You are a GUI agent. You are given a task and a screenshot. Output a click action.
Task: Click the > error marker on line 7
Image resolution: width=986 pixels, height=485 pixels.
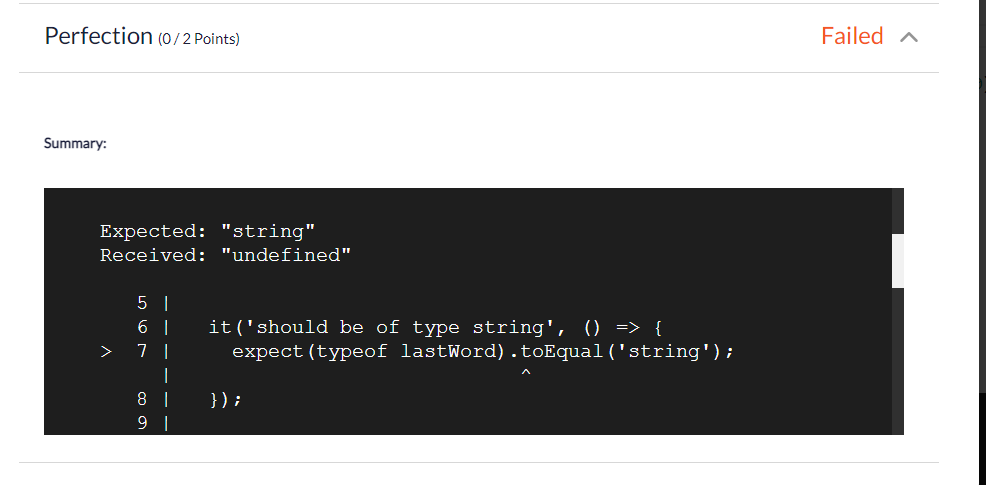106,352
